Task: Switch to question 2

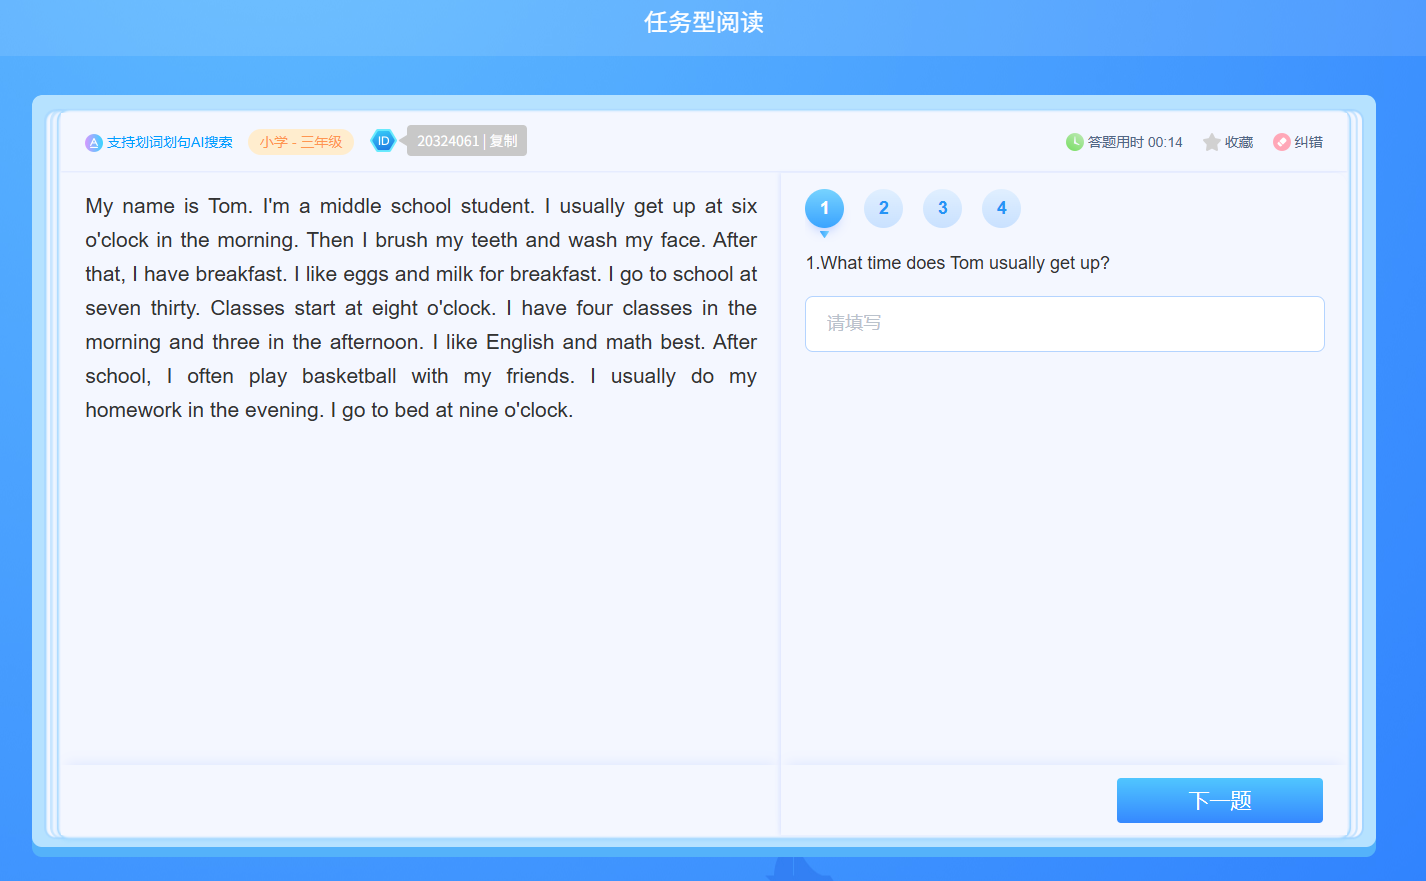Action: click(x=883, y=208)
